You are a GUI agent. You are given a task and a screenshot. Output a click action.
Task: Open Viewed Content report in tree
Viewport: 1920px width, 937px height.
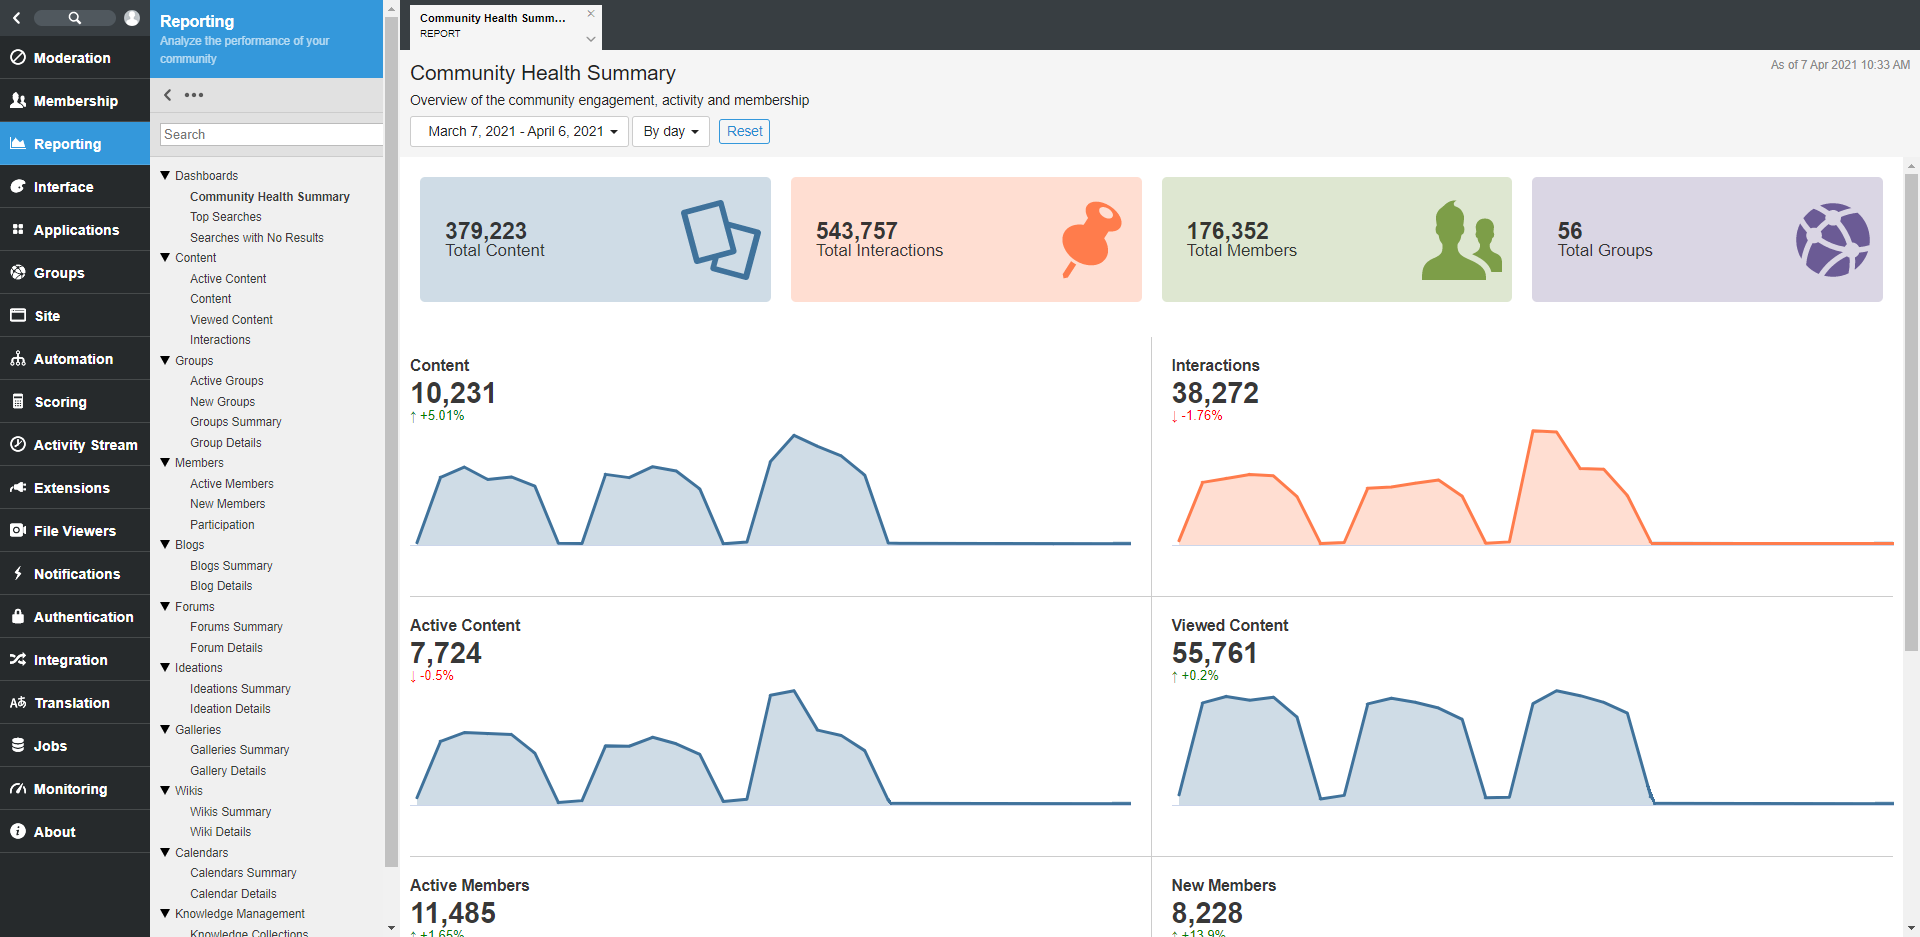(x=231, y=320)
